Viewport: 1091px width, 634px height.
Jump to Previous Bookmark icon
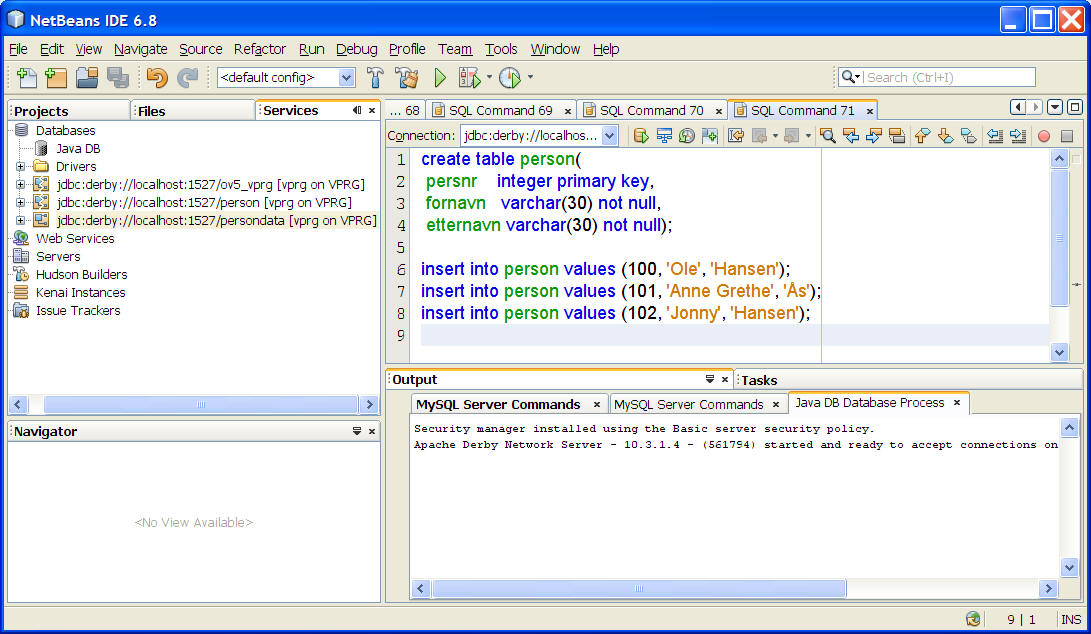coord(922,136)
